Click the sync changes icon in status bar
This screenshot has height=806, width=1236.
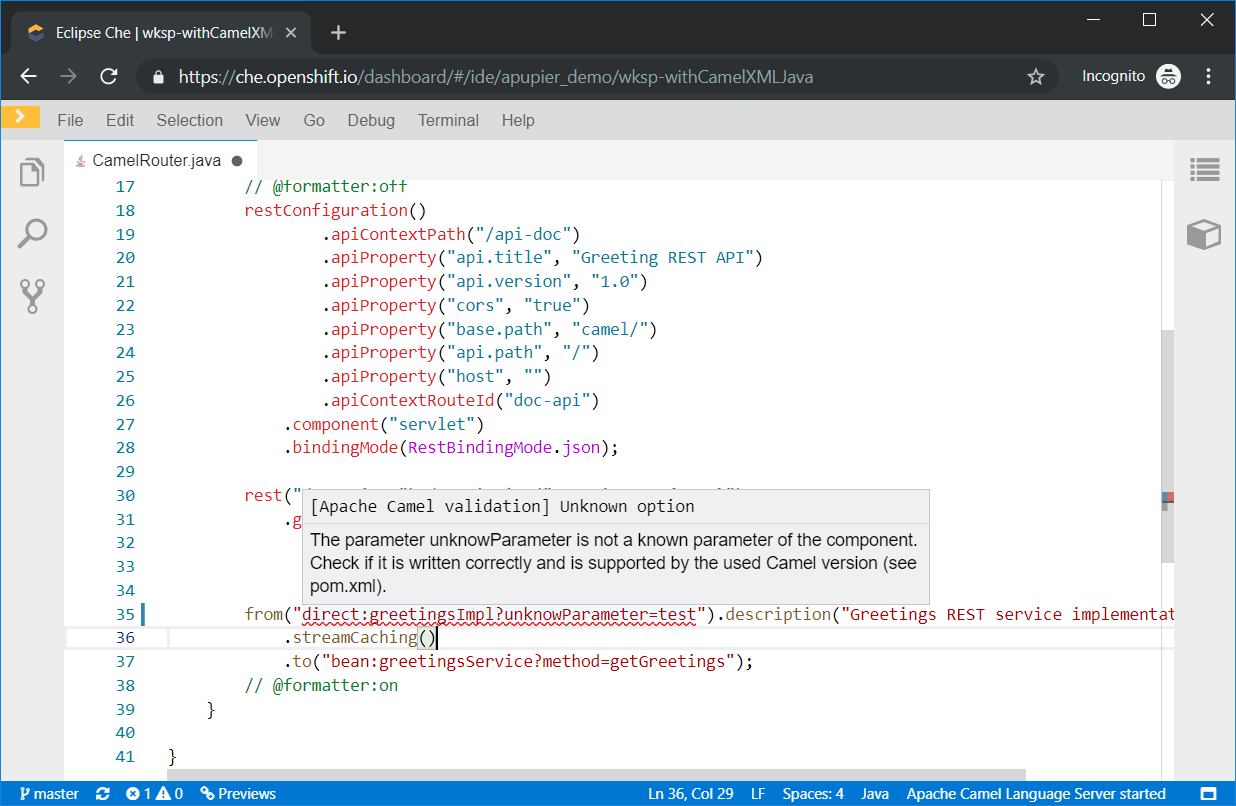102,794
